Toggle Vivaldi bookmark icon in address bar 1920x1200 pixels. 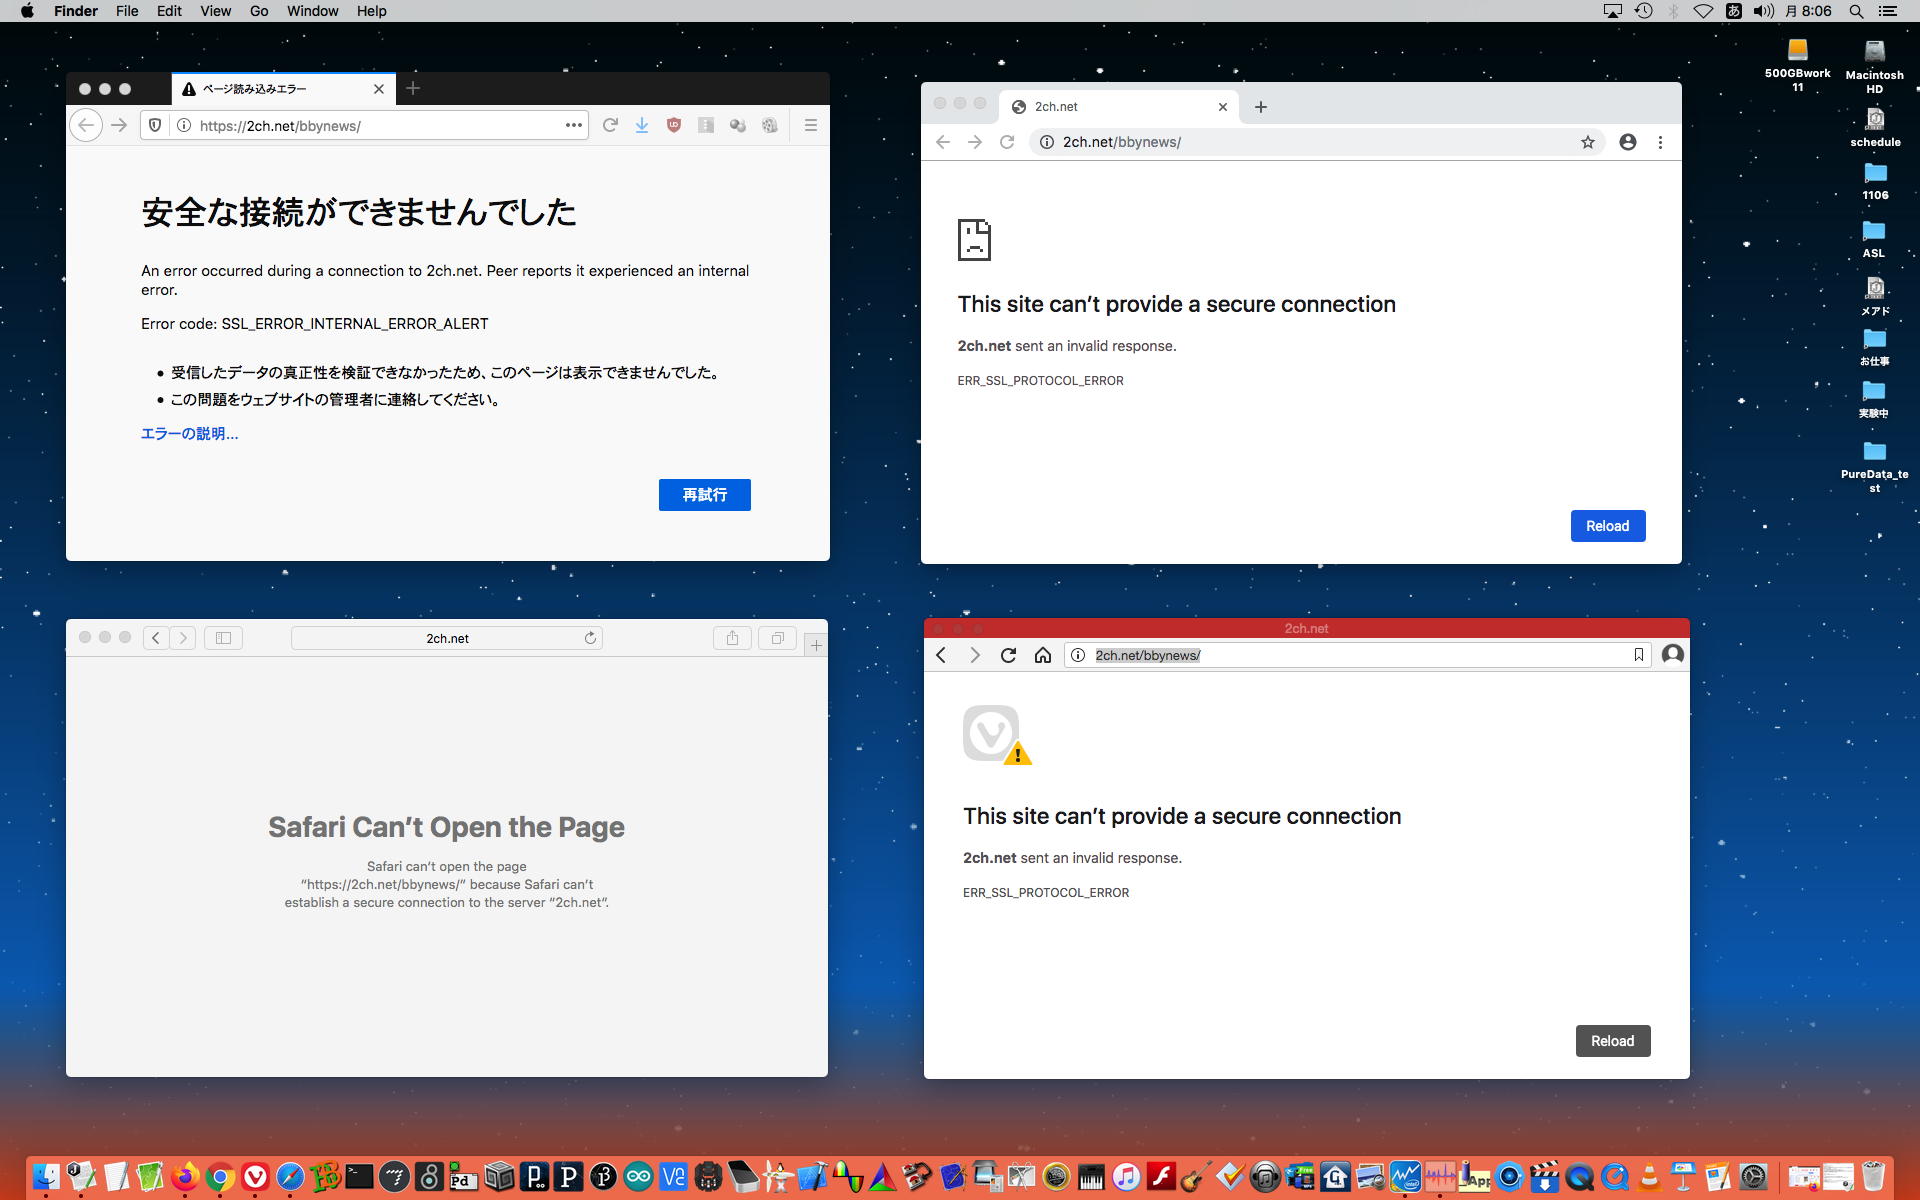pyautogui.click(x=1638, y=655)
